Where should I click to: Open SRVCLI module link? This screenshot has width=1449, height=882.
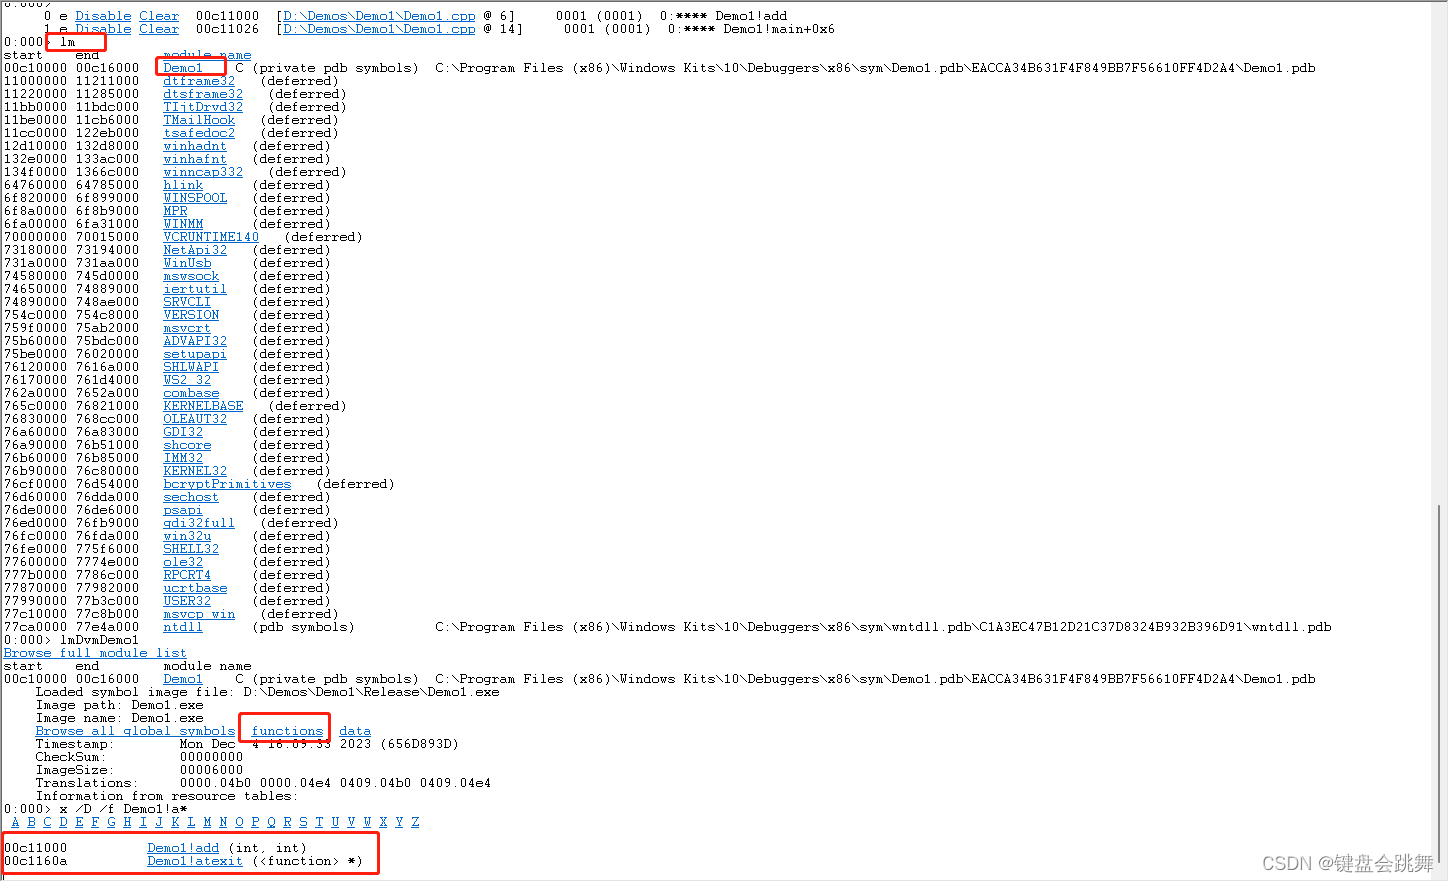187,302
